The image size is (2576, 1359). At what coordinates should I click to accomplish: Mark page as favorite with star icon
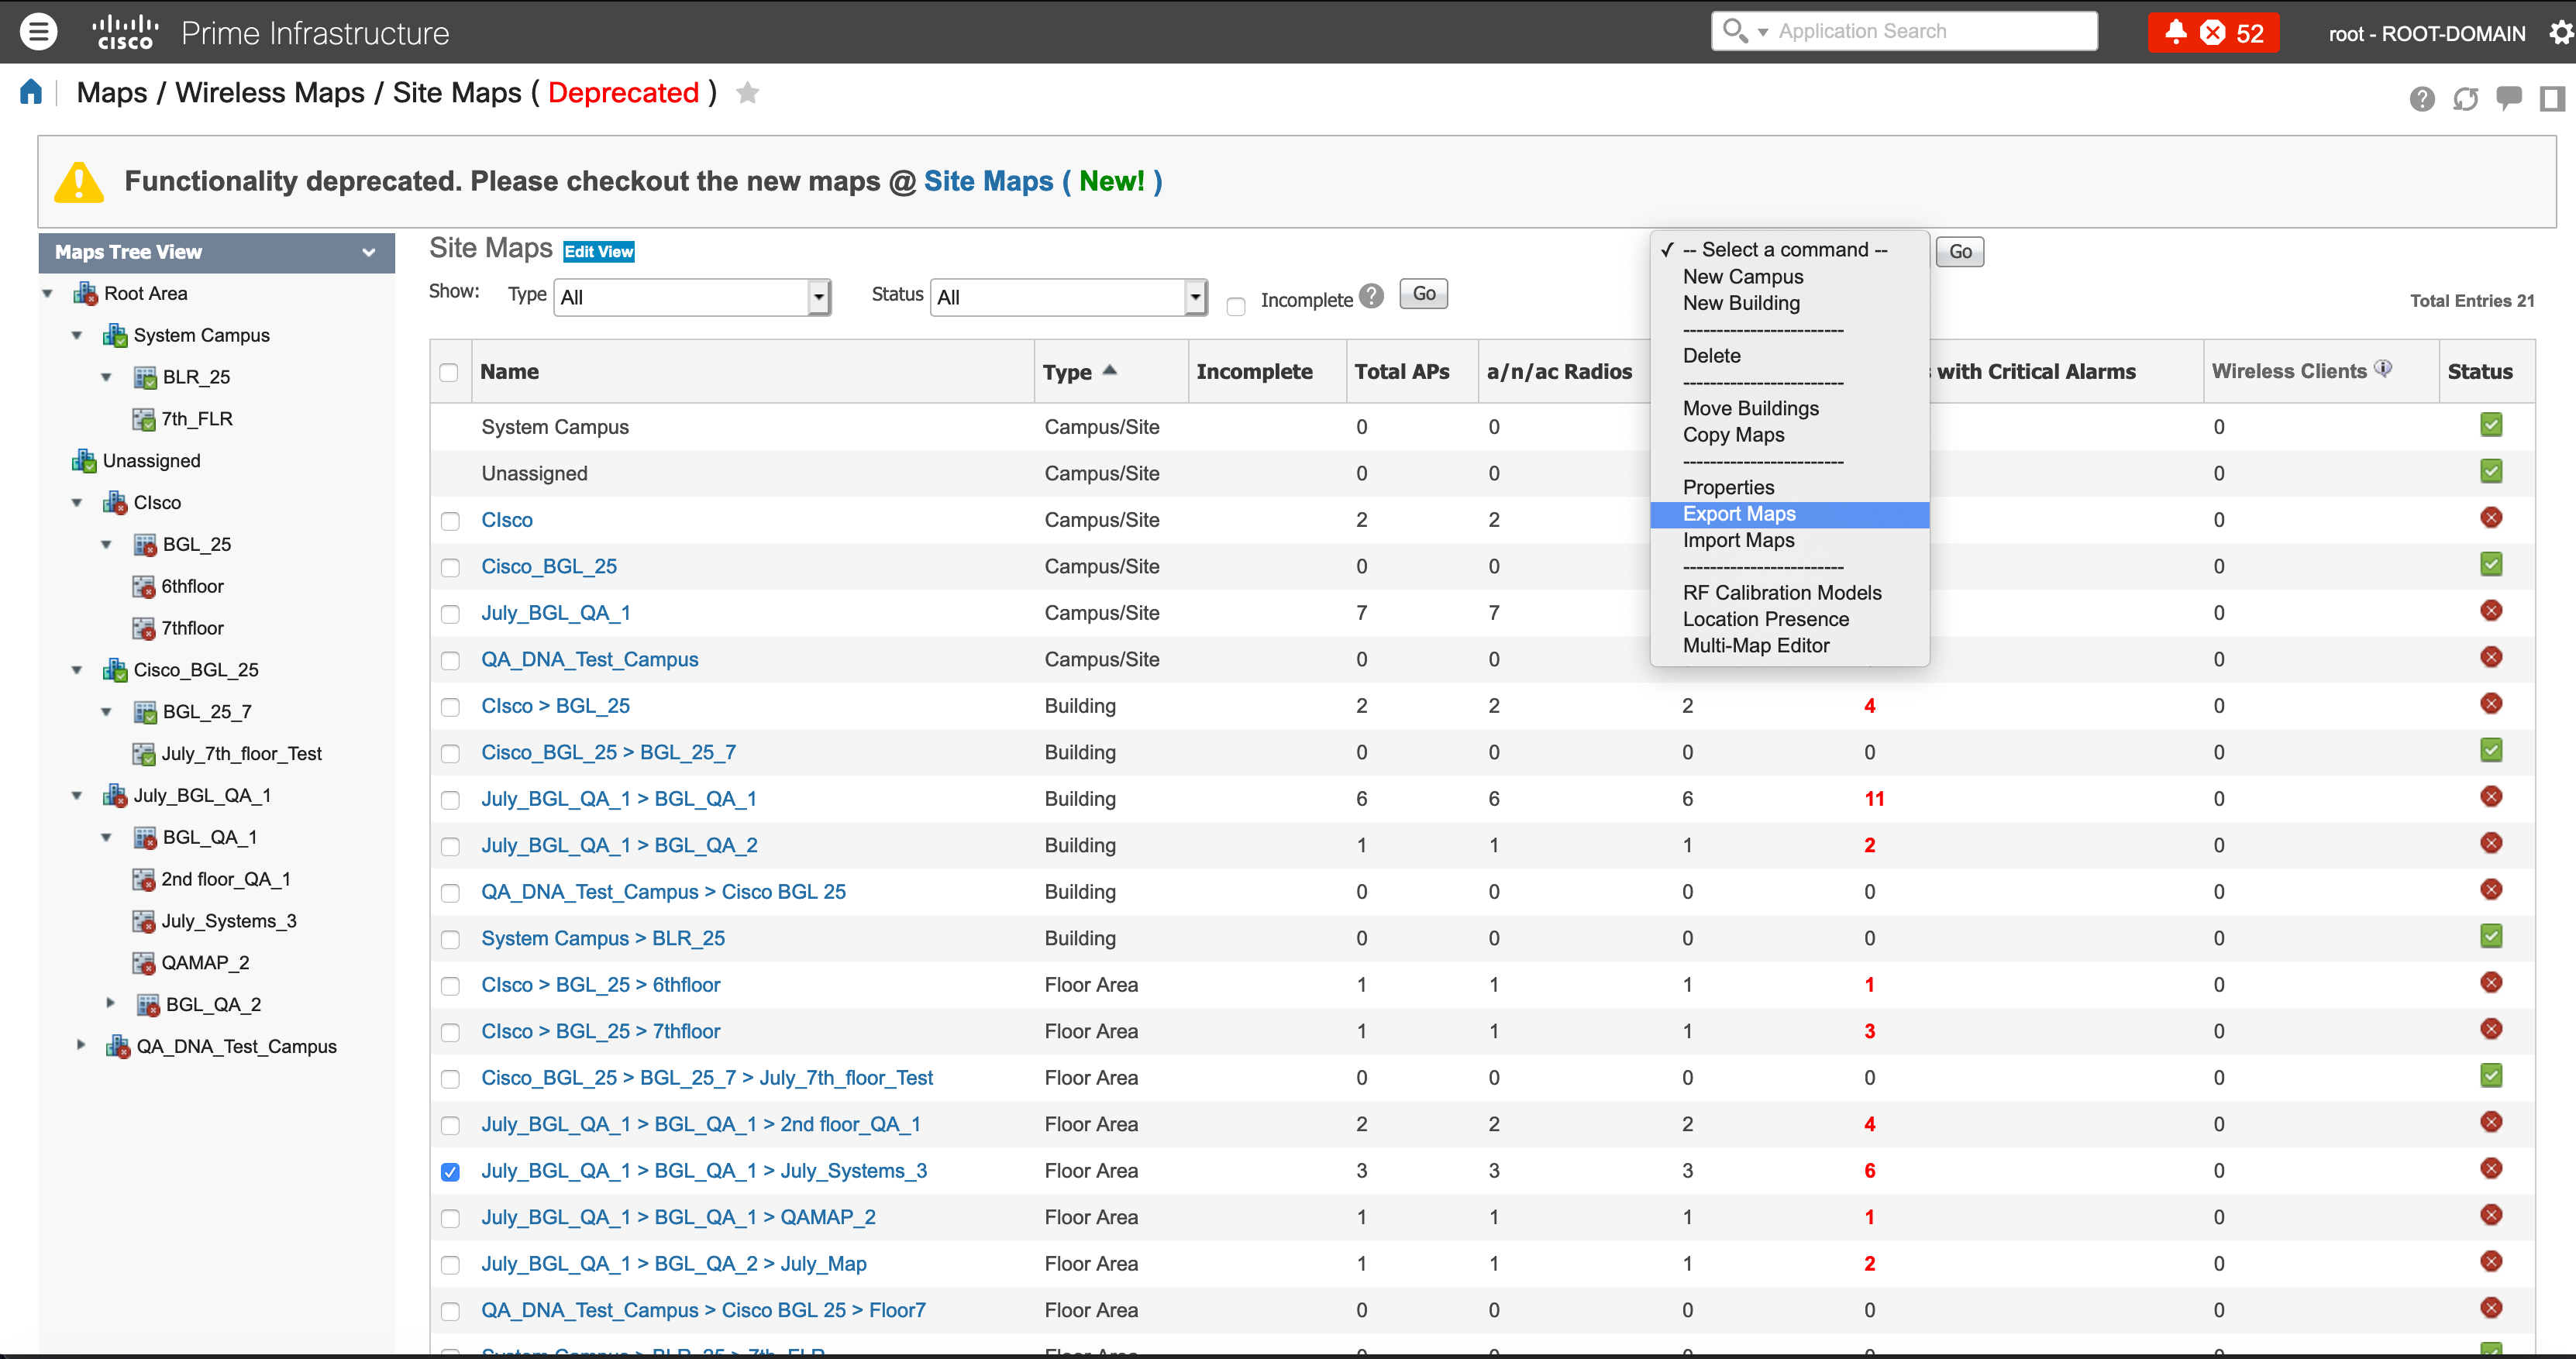747,93
